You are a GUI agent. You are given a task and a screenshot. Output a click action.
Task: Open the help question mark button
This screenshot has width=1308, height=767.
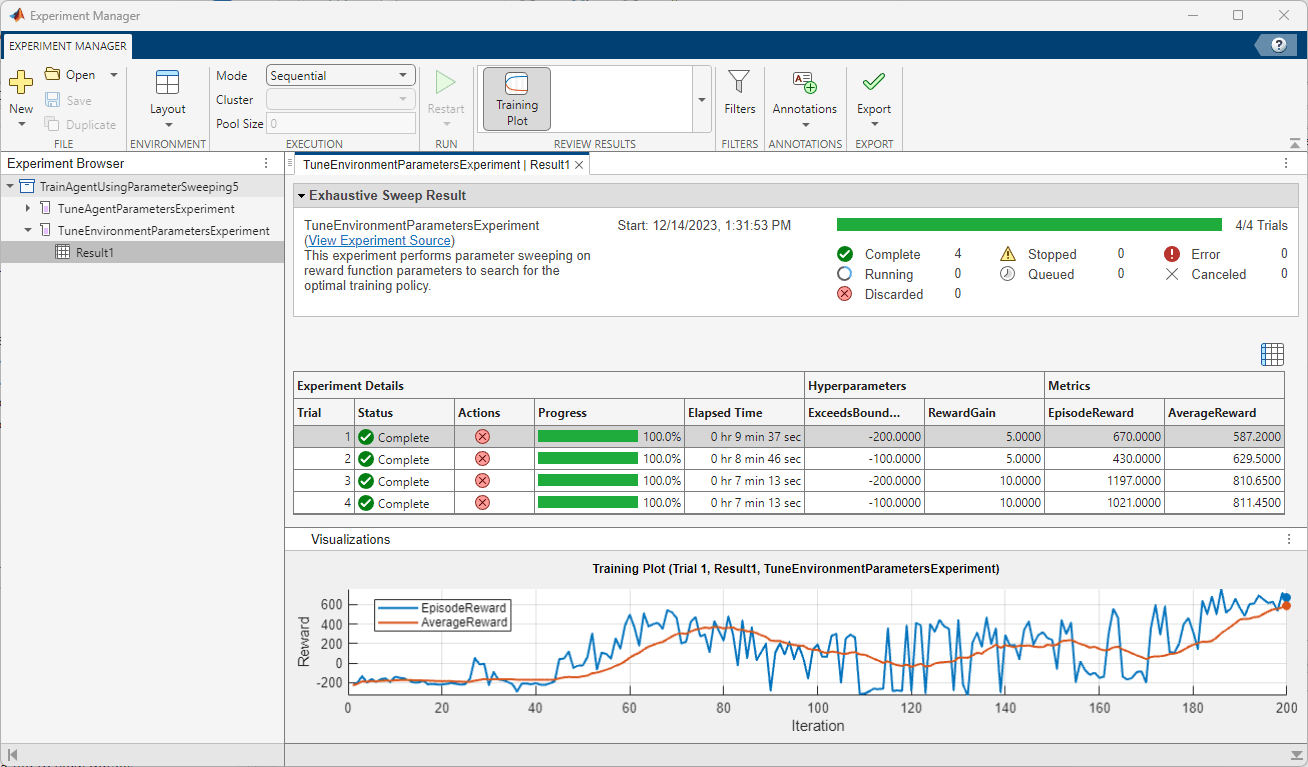click(x=1278, y=45)
